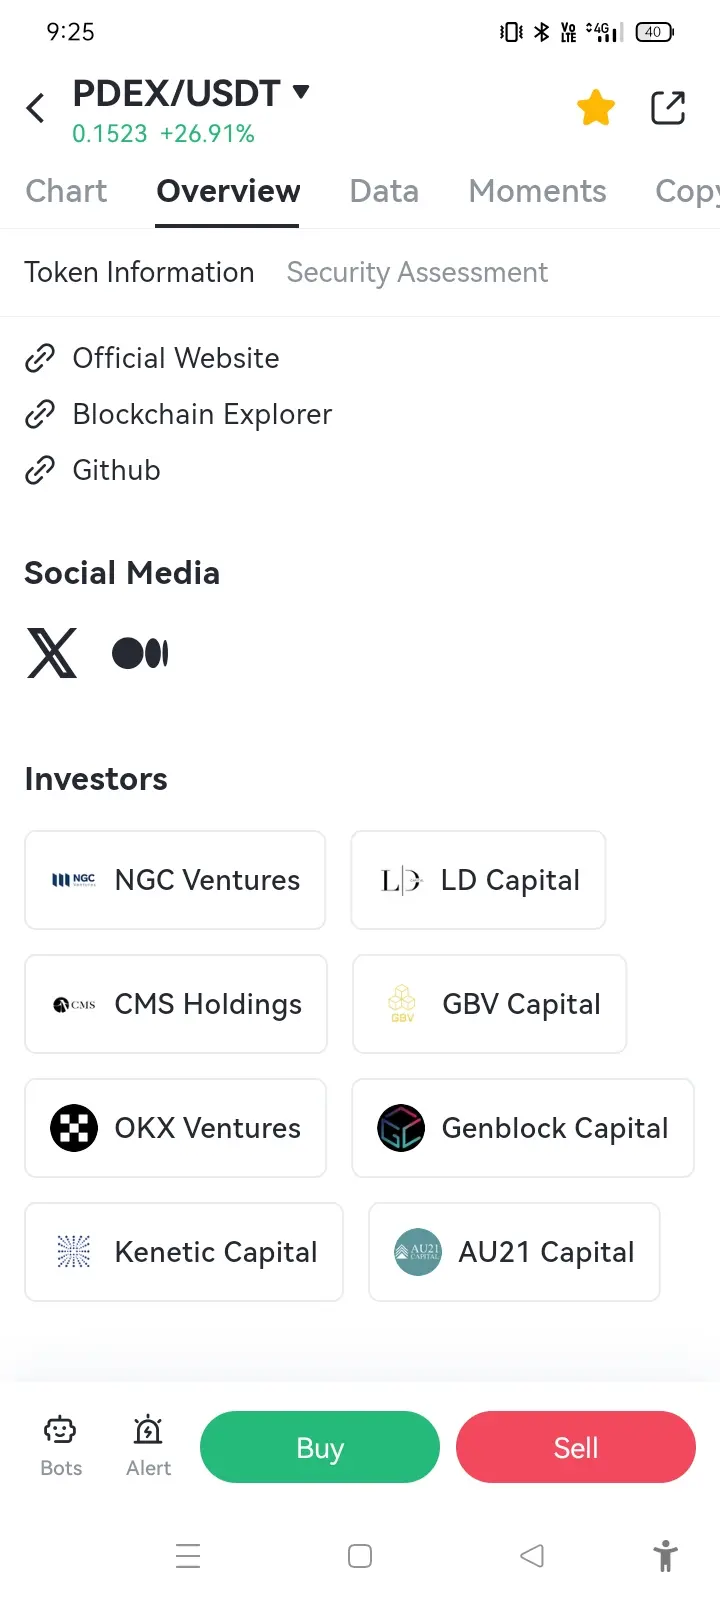720x1600 pixels.
Task: Select the Genblock Capital investor card
Action: (x=523, y=1128)
